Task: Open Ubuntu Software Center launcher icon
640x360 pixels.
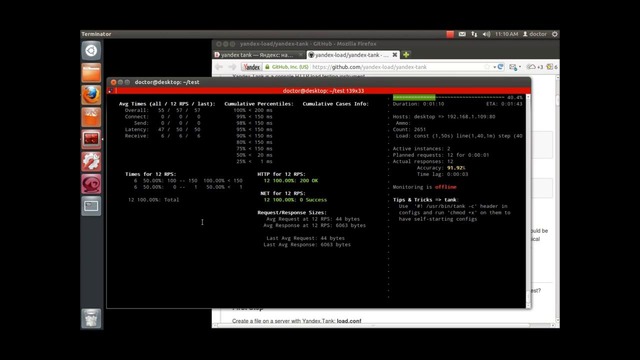Action: pyautogui.click(x=91, y=117)
